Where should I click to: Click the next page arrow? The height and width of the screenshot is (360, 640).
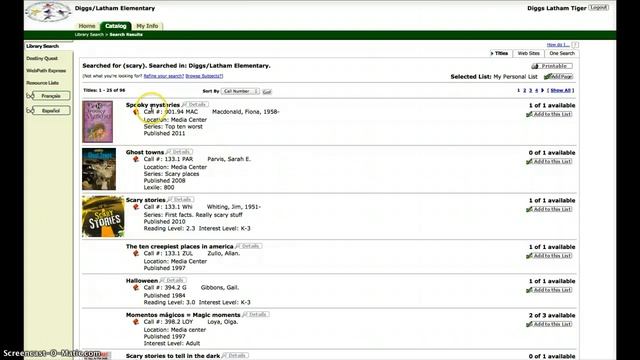pos(542,90)
